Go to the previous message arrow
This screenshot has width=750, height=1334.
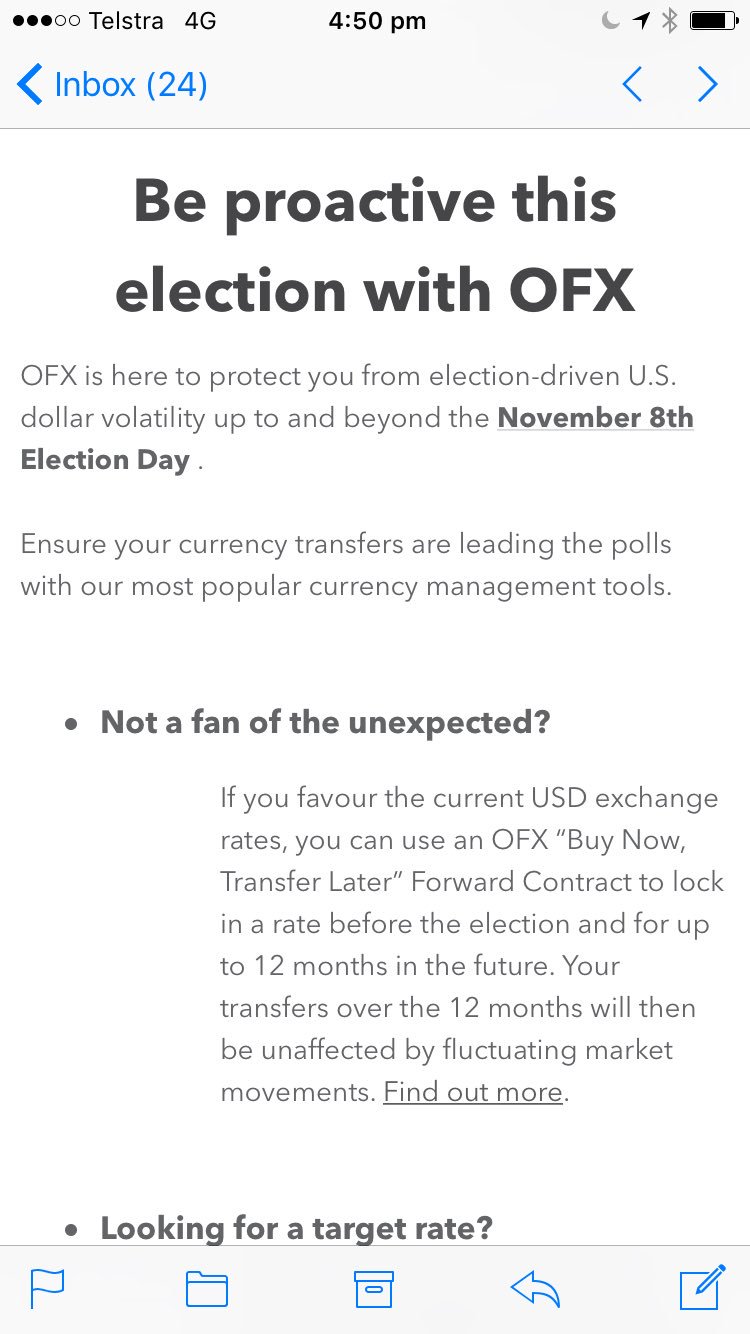tap(632, 85)
